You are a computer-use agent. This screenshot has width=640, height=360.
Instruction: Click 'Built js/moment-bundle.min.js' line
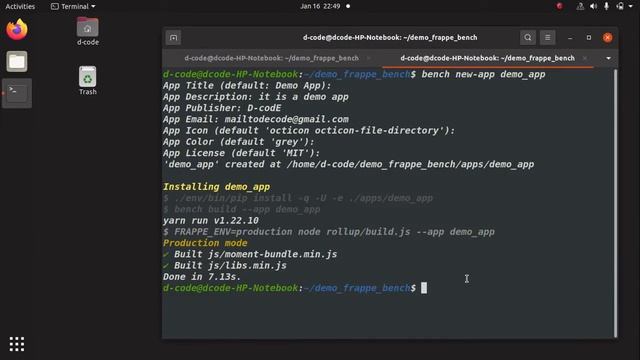point(250,254)
